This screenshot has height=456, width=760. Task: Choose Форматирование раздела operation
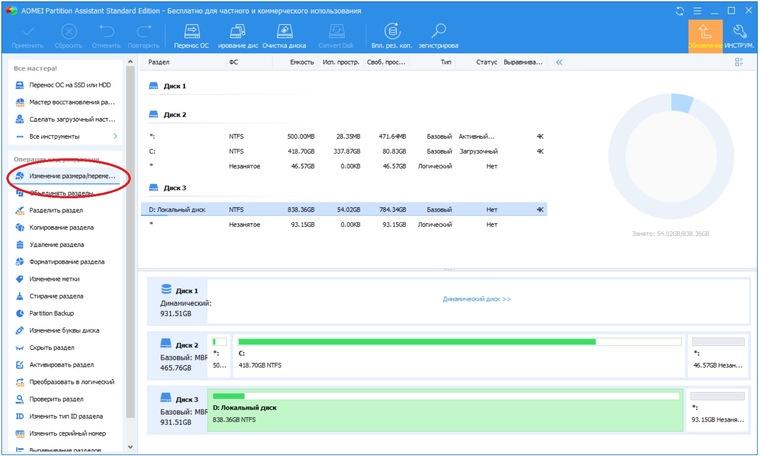pos(60,262)
